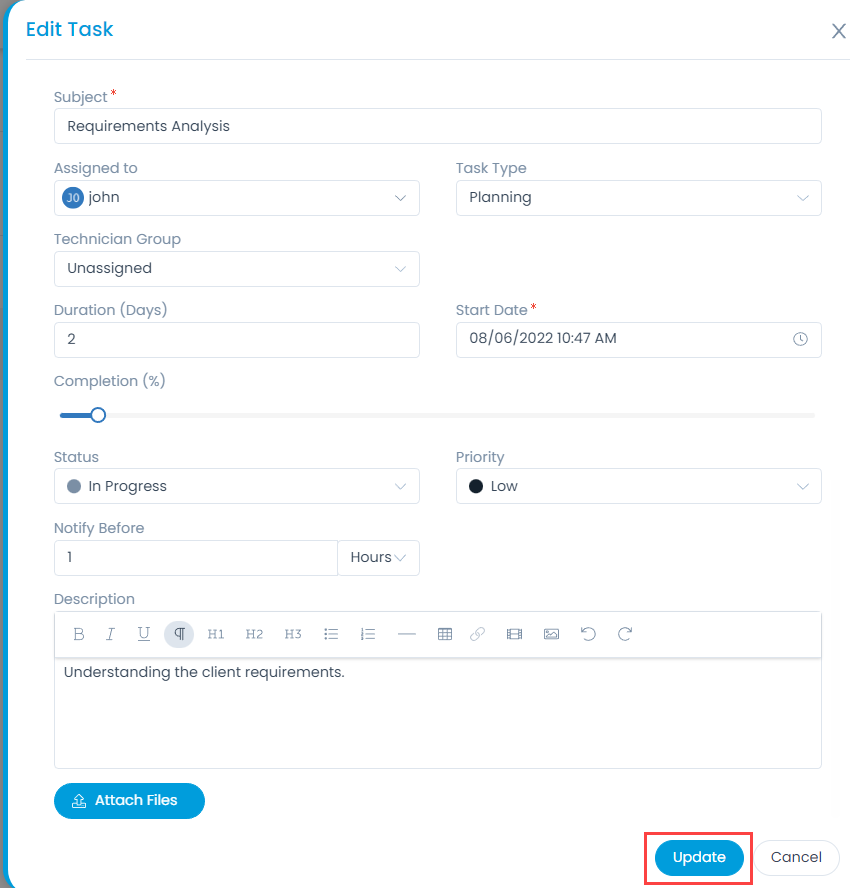Apply italic formatting in description editor
Screen dimensions: 865x888
[x=110, y=634]
